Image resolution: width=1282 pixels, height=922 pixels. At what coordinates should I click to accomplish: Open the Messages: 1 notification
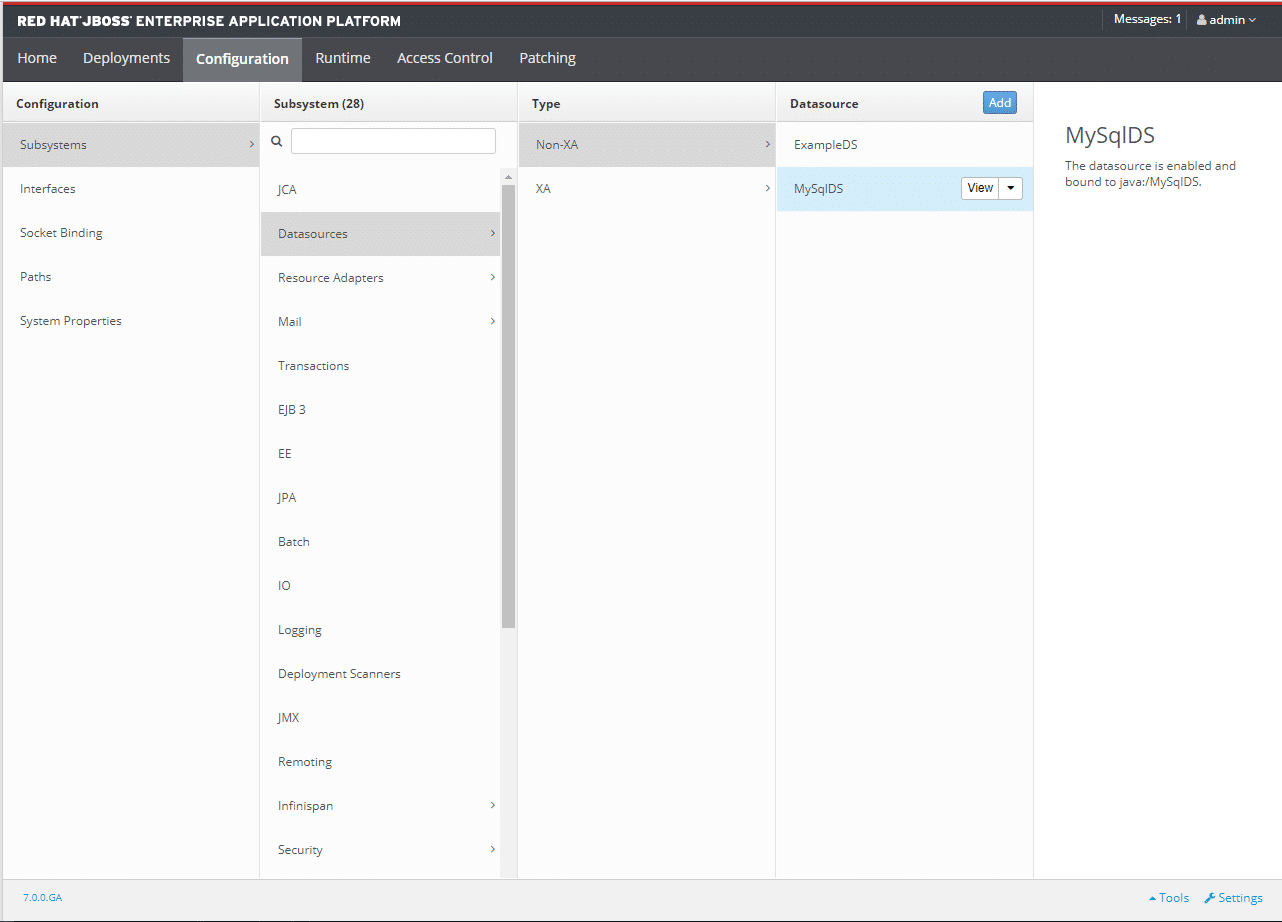(x=1147, y=20)
